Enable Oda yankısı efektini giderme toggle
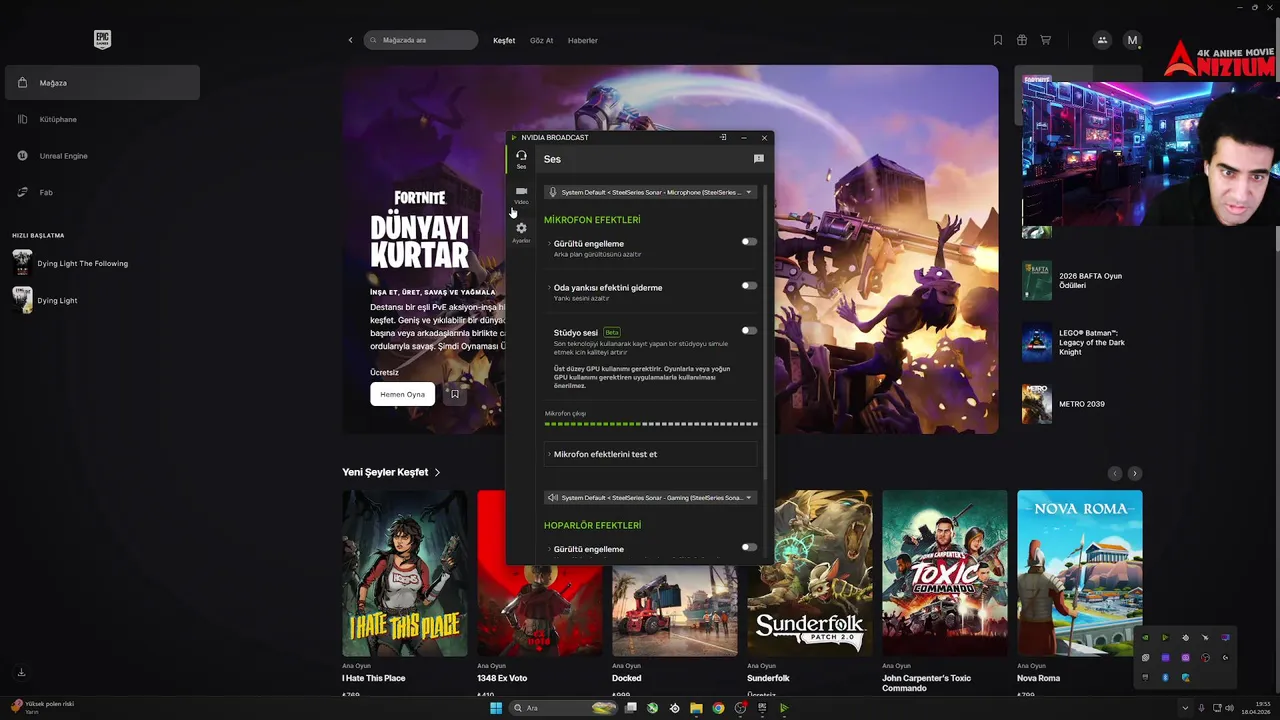1280x720 pixels. [749, 286]
